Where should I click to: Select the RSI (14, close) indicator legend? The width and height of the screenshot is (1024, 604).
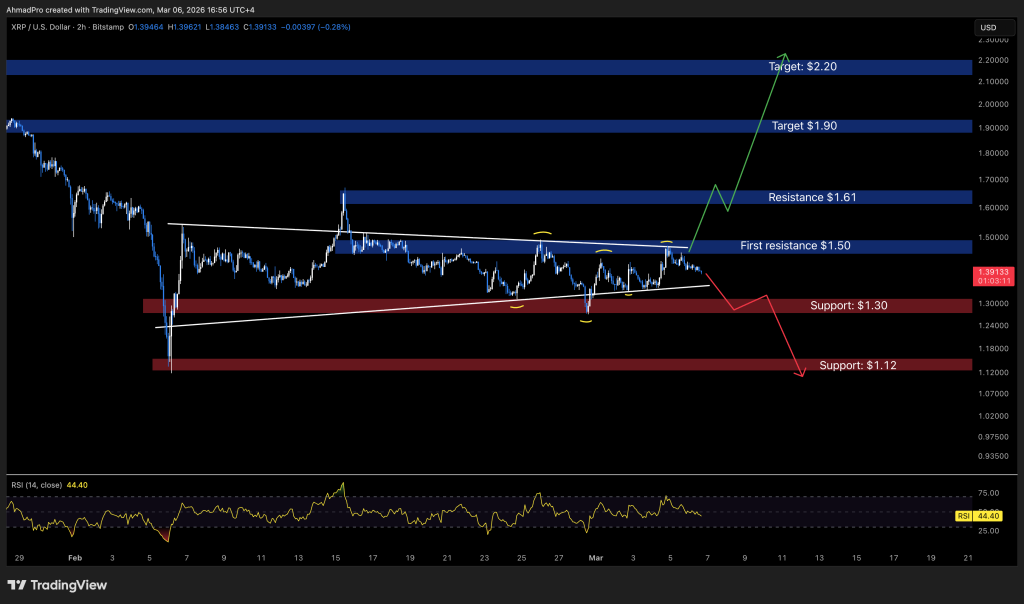click(33, 485)
